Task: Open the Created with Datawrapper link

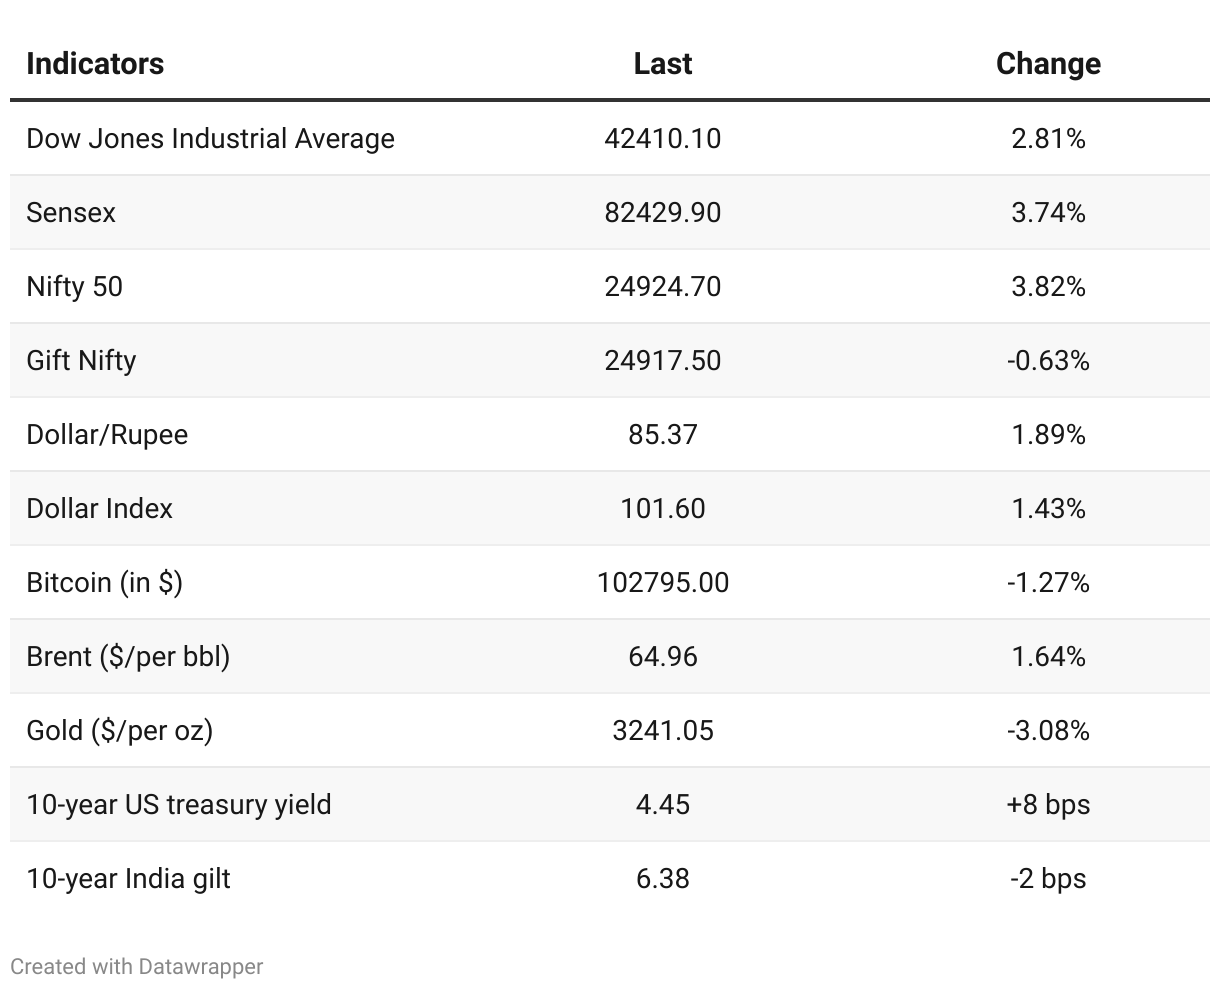Action: [137, 967]
